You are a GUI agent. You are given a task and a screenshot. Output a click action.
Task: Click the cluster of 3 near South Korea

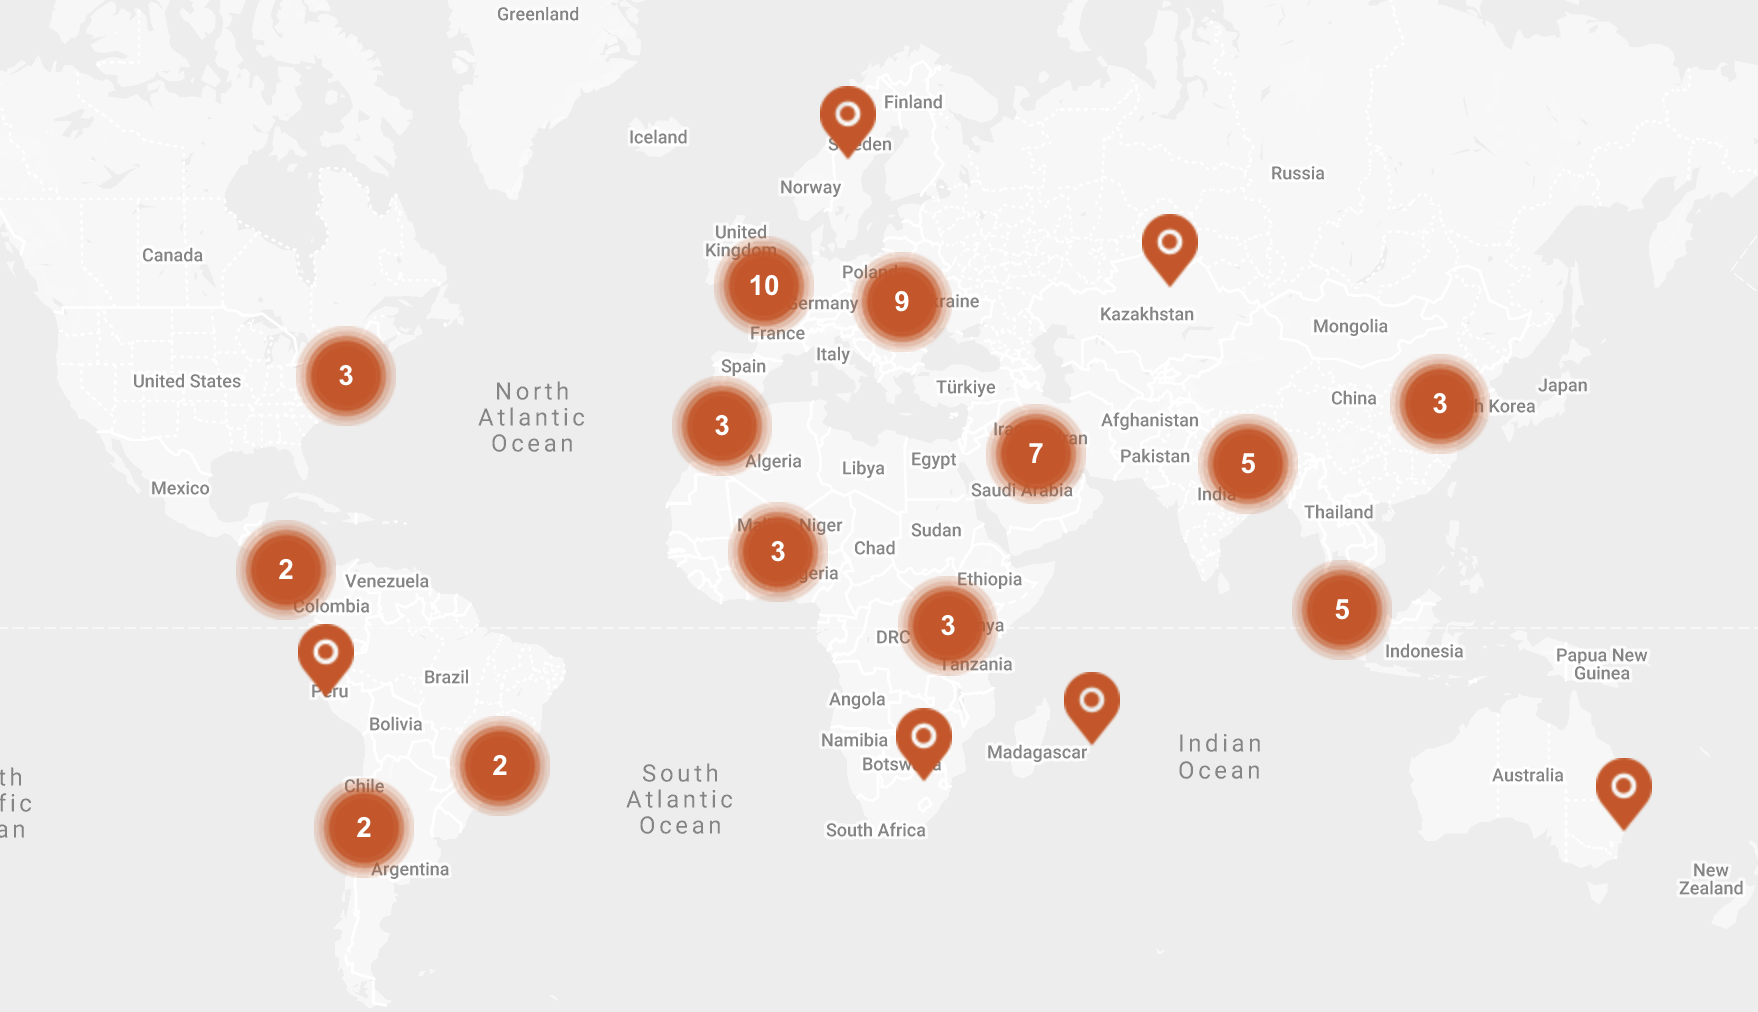tap(1440, 404)
